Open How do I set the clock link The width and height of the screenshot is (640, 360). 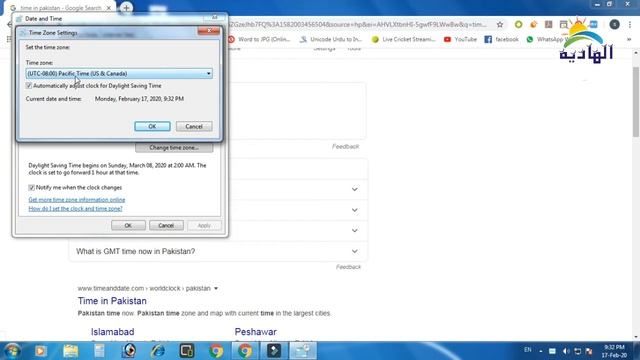point(76,209)
